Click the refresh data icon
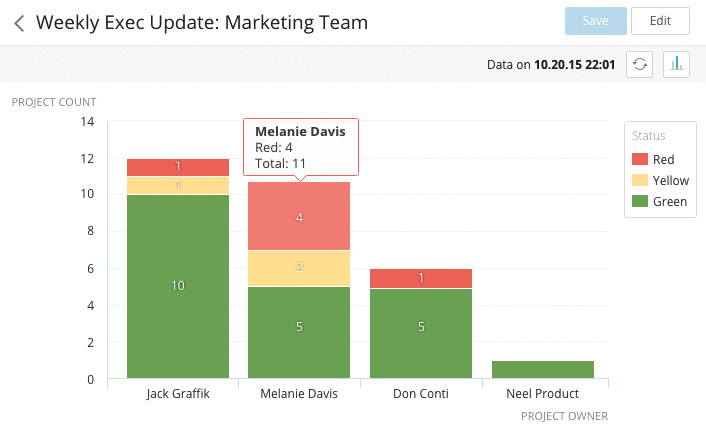Screen dimensions: 706x432 pyautogui.click(x=640, y=64)
